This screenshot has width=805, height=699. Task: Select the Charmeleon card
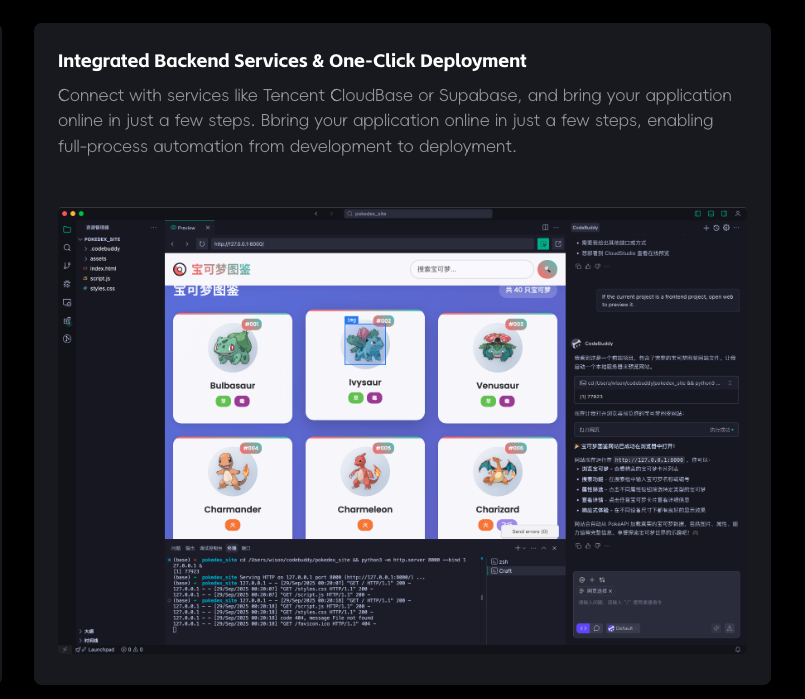point(365,488)
